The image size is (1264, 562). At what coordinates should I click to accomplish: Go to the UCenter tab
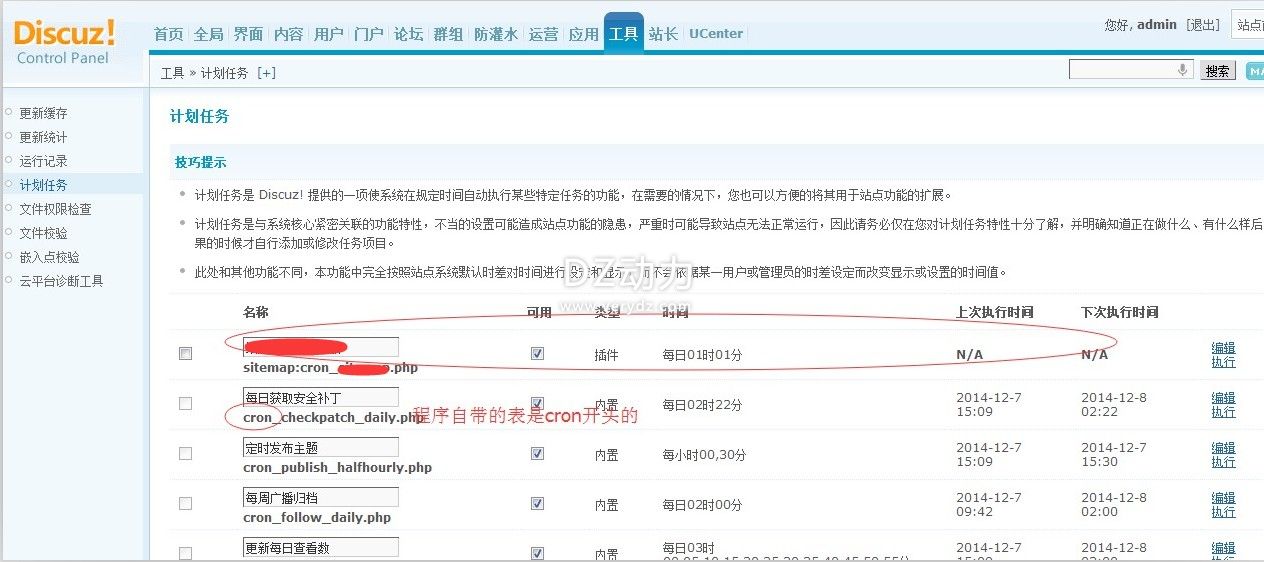pyautogui.click(x=716, y=34)
